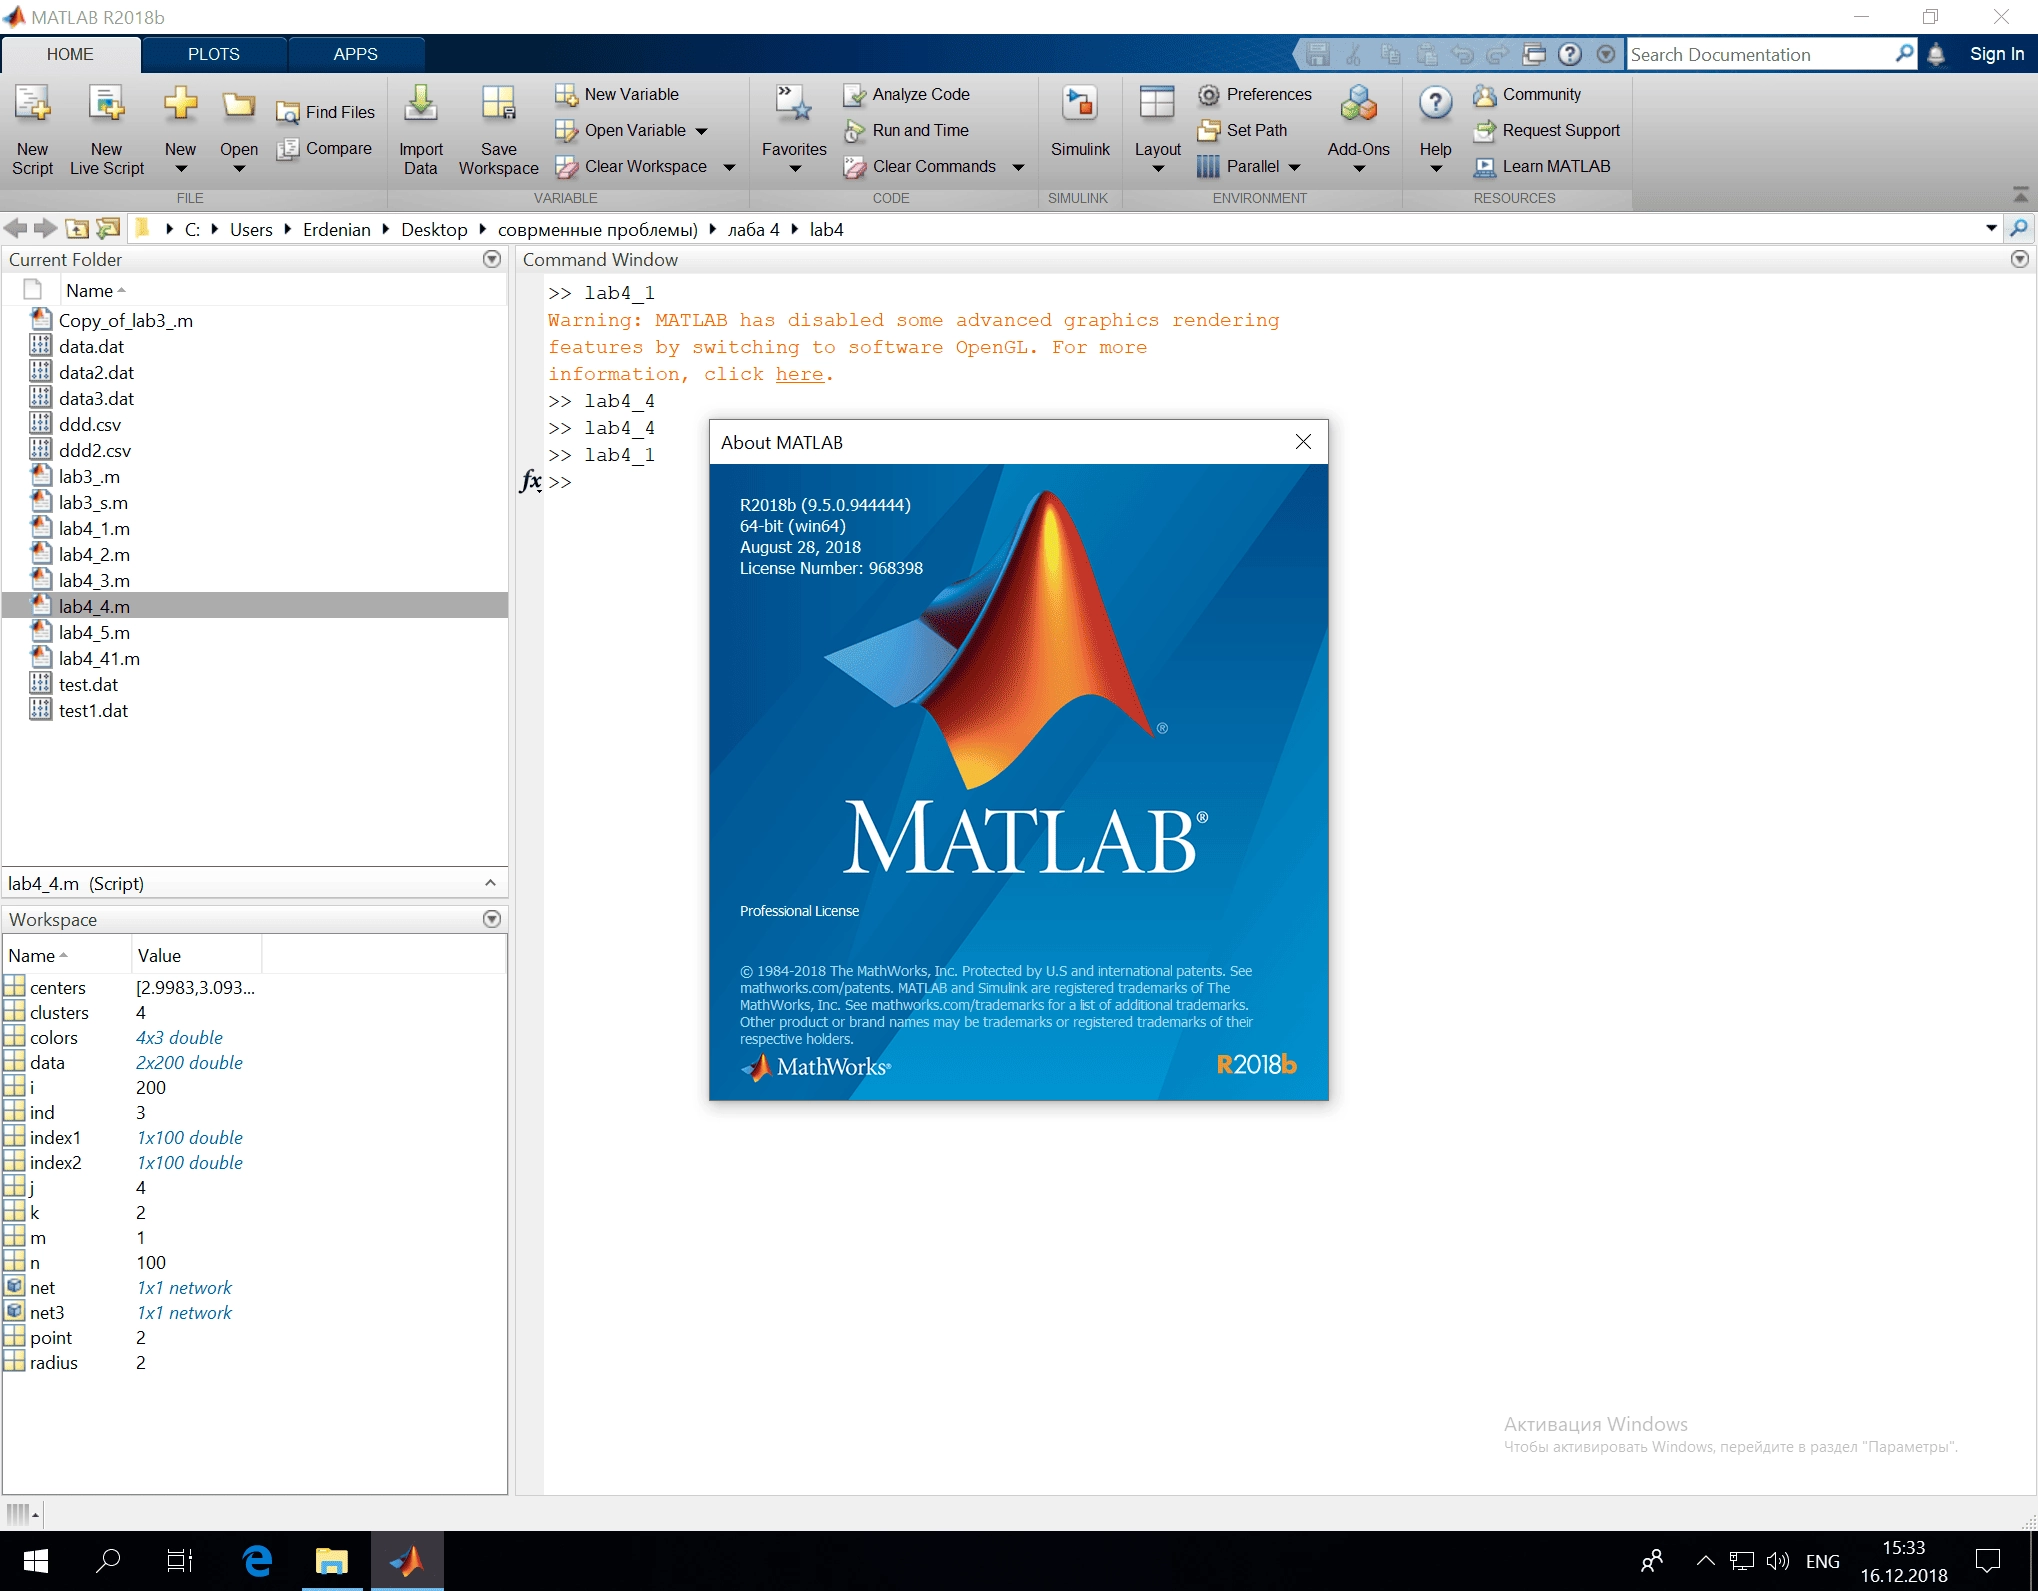Create a New Variable
Screen dimensions: 2038x1591
click(x=617, y=94)
